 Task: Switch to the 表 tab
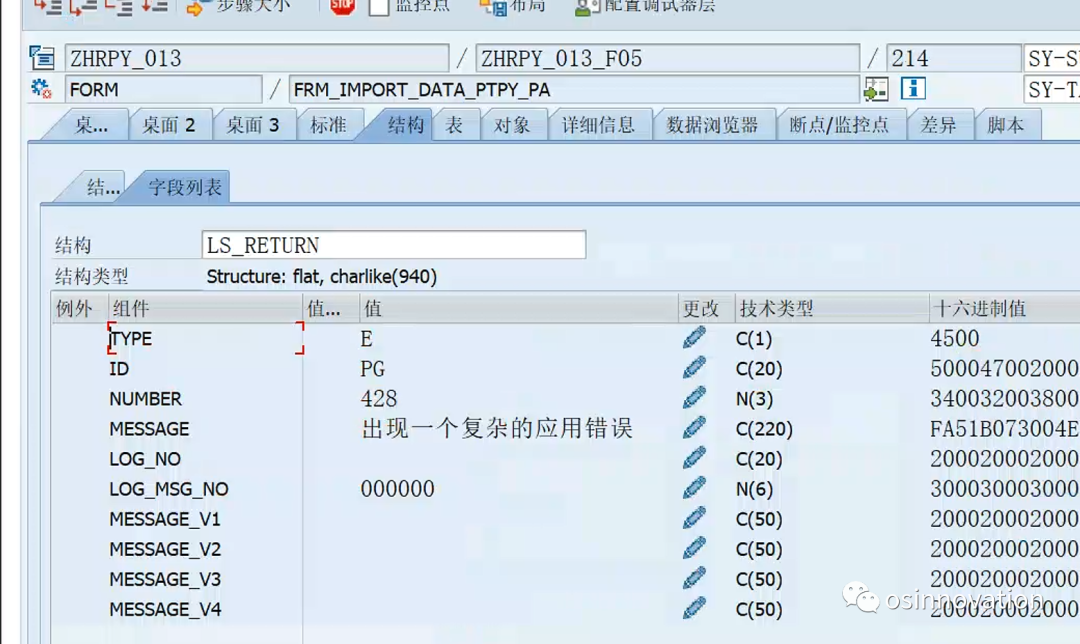coord(454,125)
